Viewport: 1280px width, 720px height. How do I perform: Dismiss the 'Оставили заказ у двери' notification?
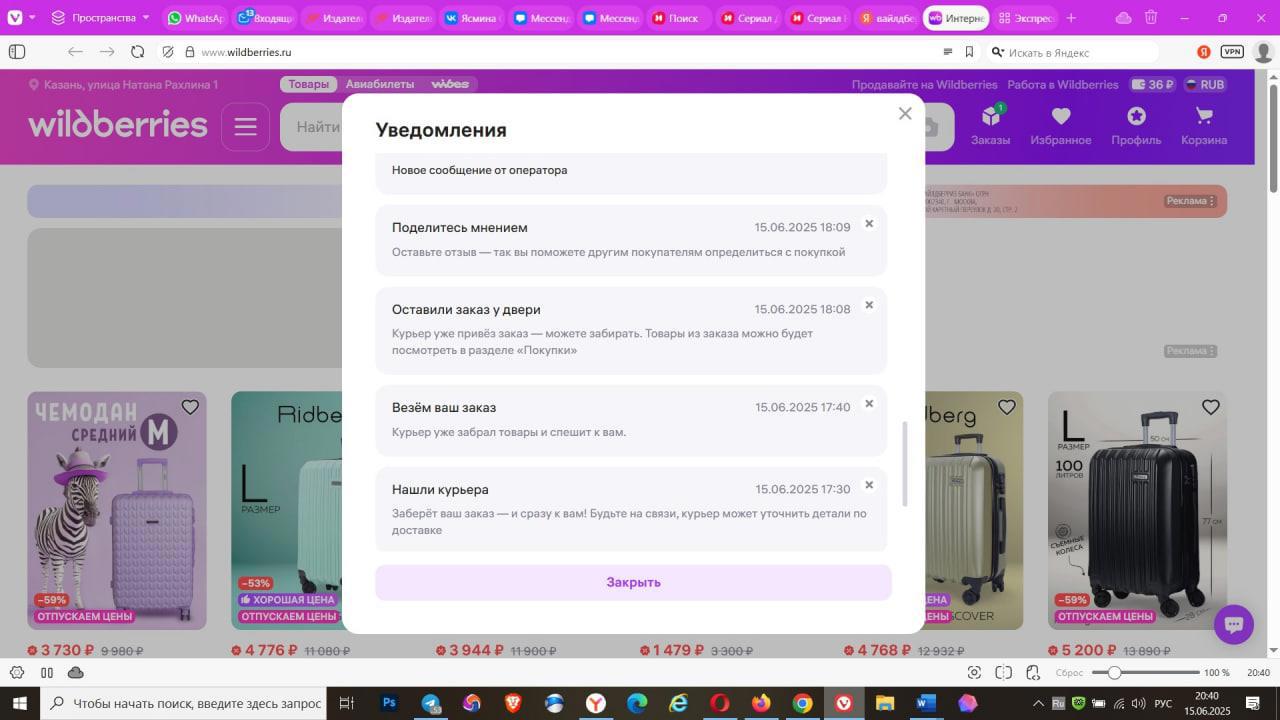869,306
